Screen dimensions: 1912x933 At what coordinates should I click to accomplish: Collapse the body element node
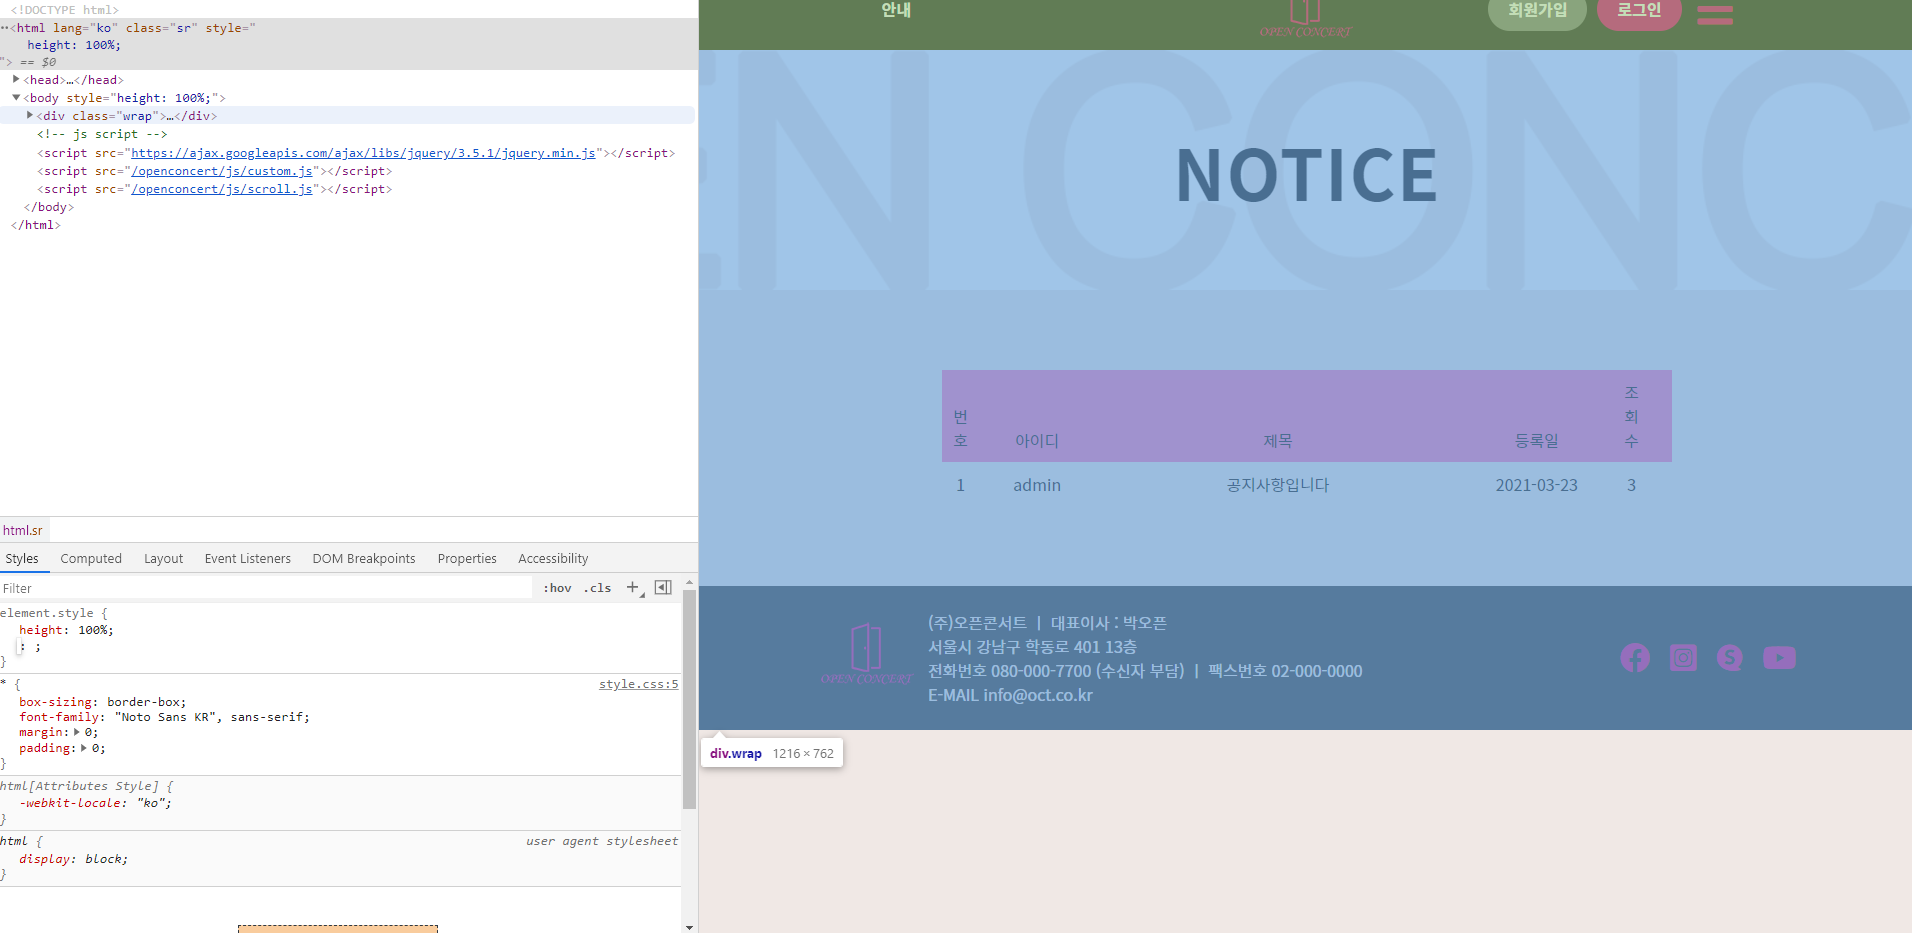[16, 97]
